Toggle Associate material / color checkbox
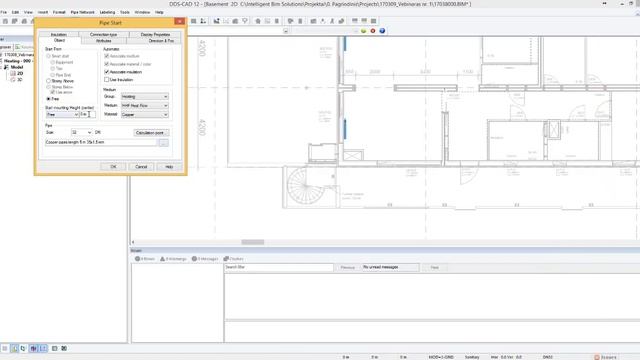The image size is (640, 360). click(107, 64)
